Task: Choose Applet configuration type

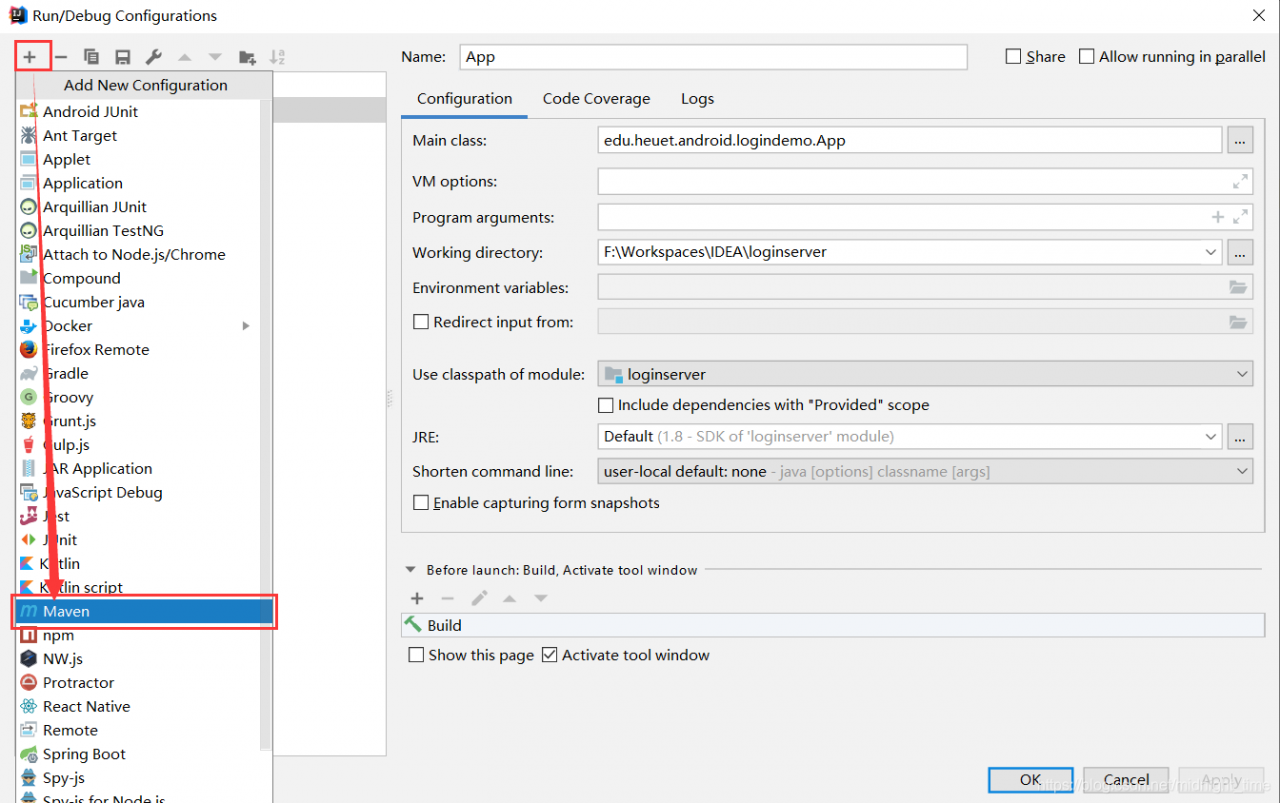Action: [x=138, y=160]
